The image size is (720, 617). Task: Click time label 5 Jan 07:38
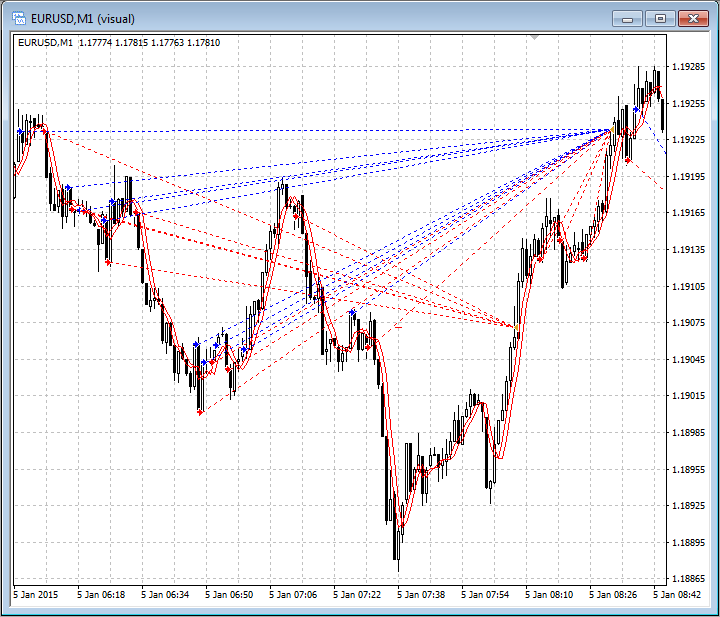[x=421, y=595]
